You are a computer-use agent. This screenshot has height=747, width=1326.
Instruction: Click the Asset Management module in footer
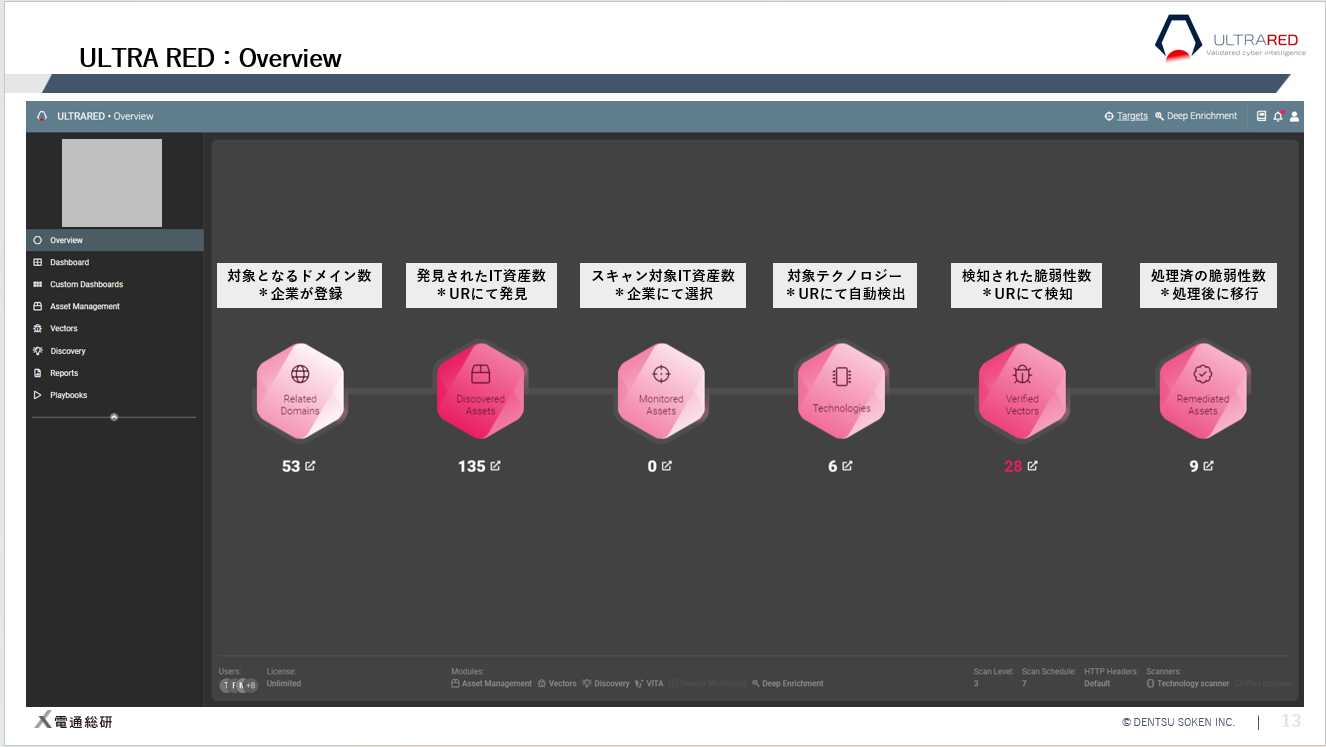[492, 684]
